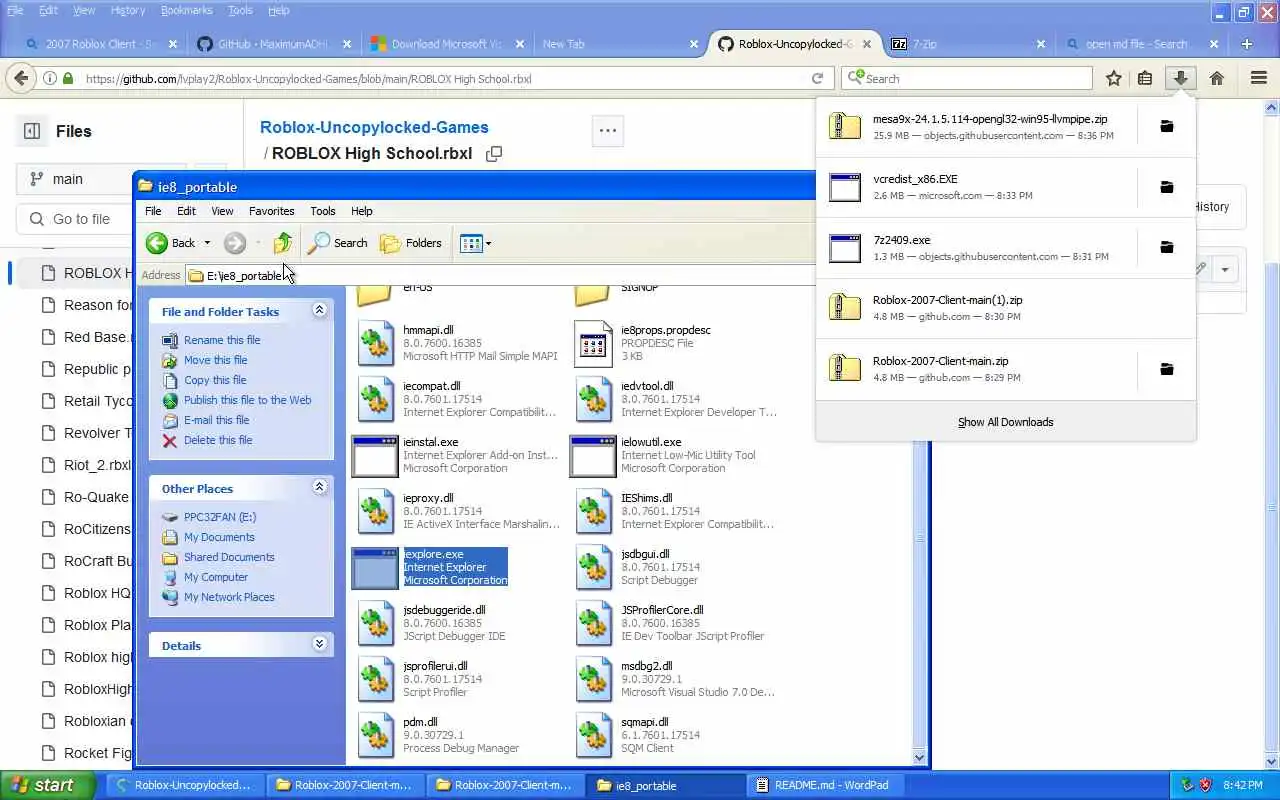Select the iecompat.dll file icon
Image resolution: width=1280 pixels, height=800 pixels.
376,399
